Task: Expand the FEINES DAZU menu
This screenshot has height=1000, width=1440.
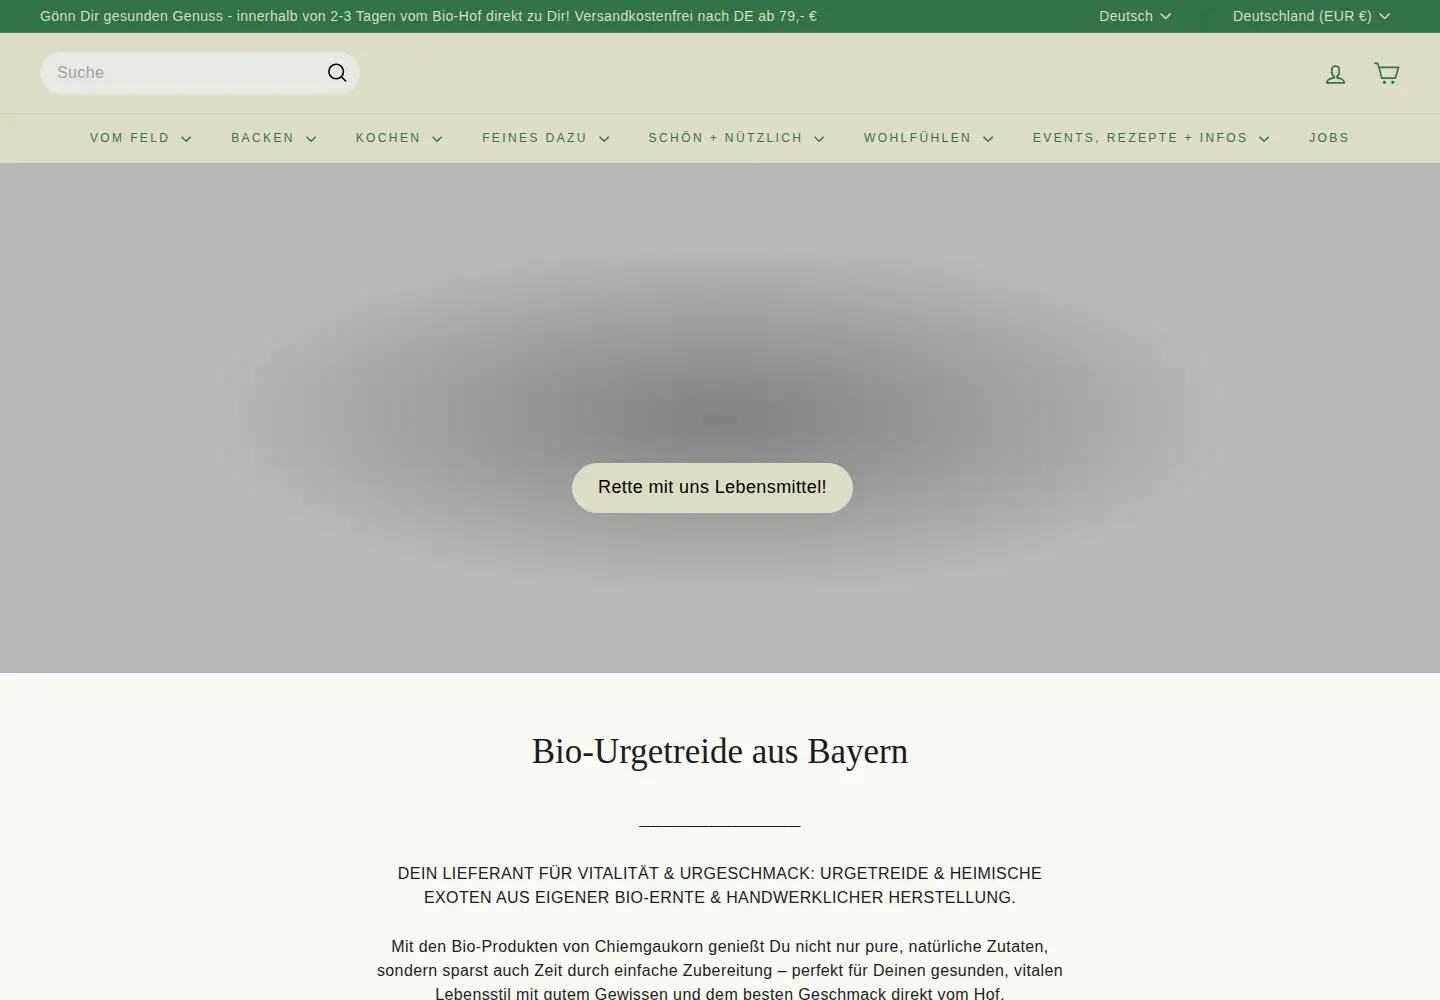Action: [545, 138]
